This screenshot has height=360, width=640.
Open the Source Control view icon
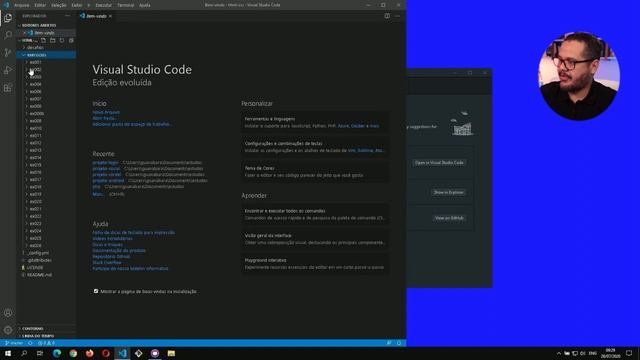coord(8,53)
